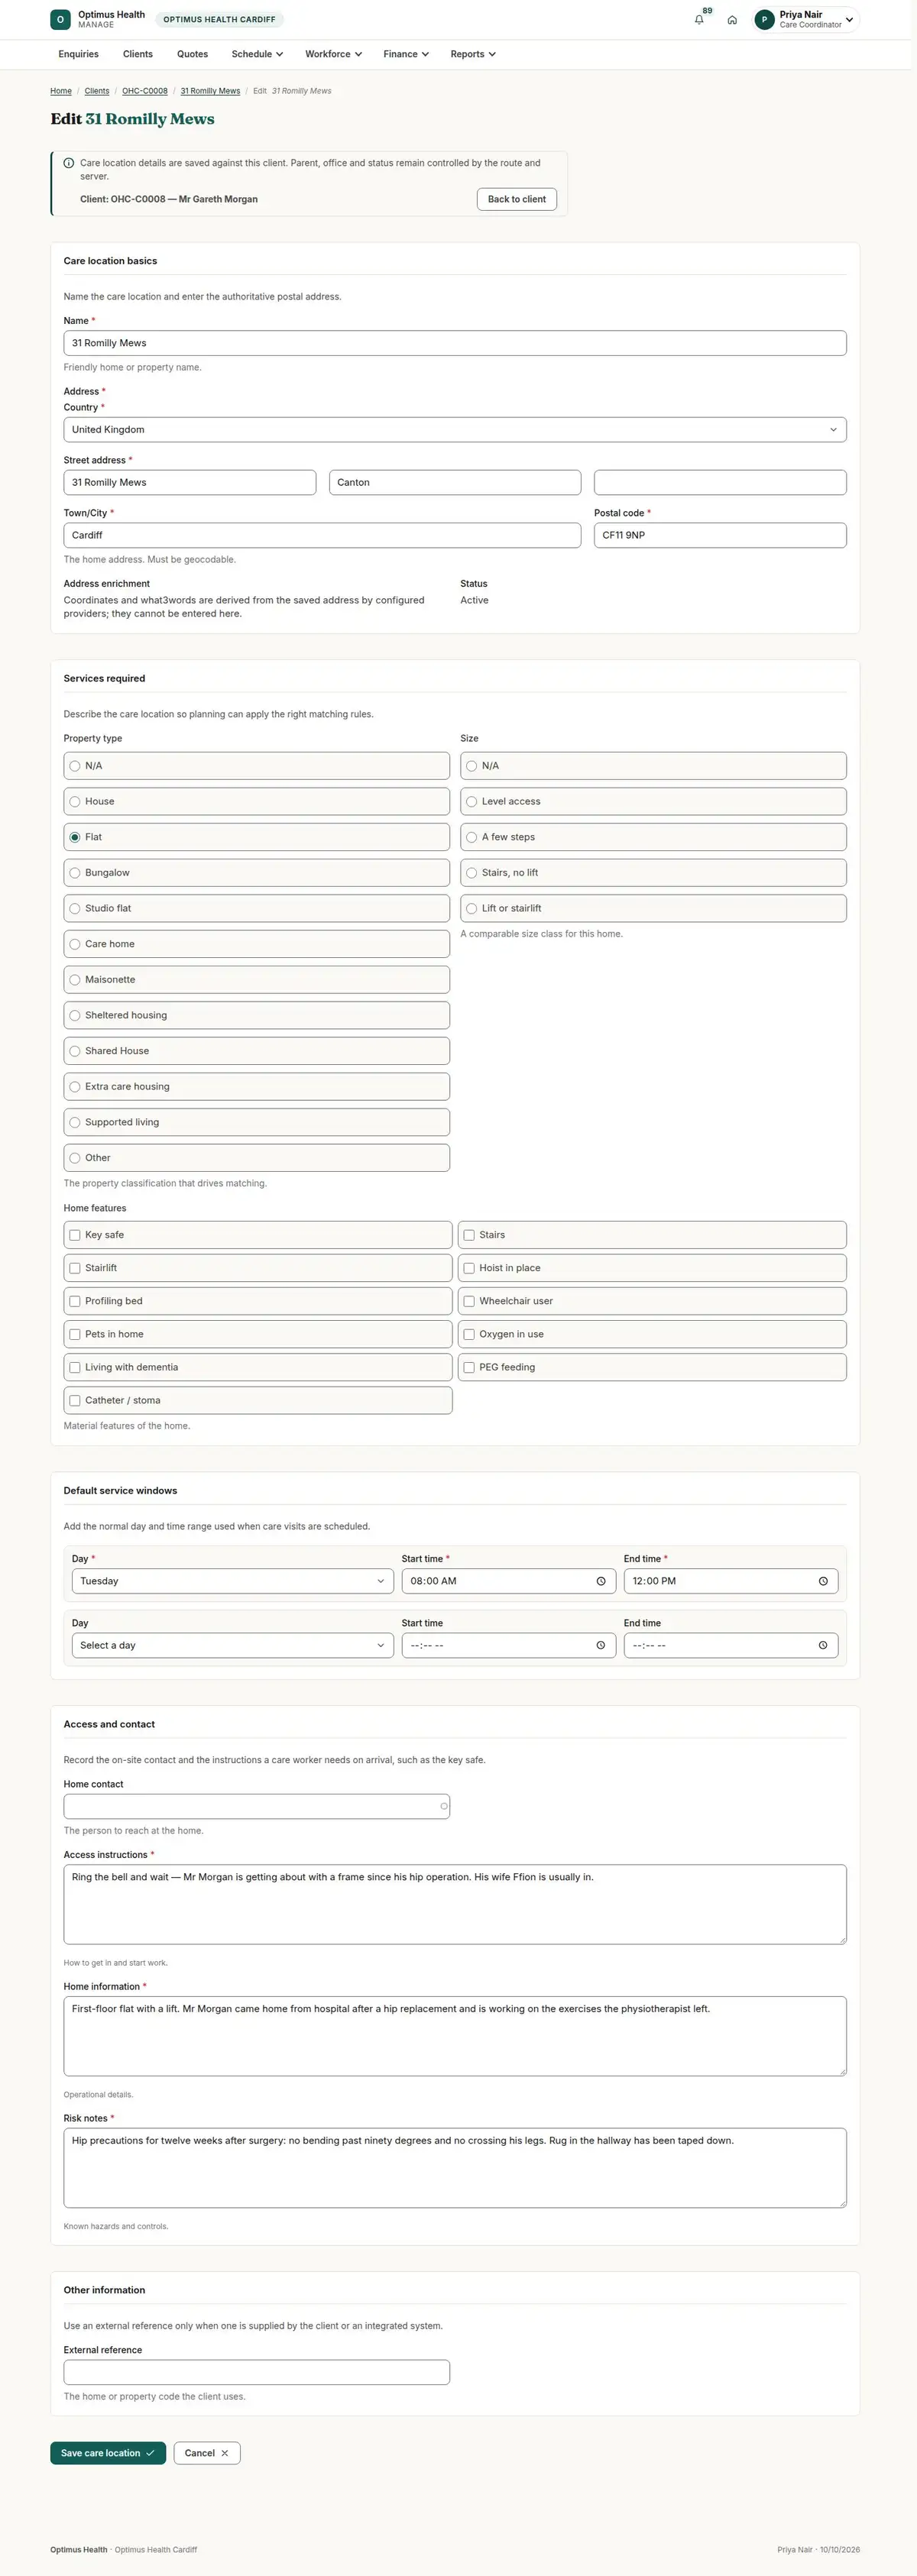Open the notifications bell icon
This screenshot has width=917, height=2576.
699,20
